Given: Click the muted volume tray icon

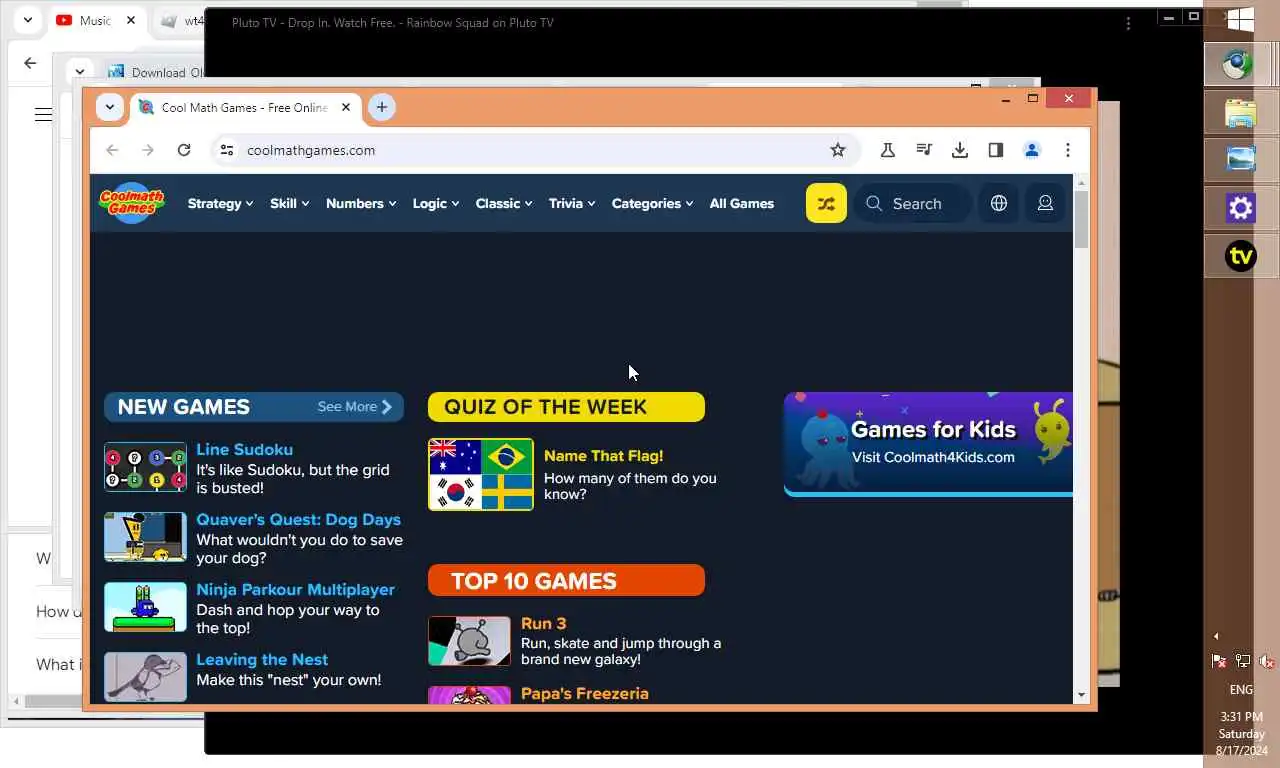Looking at the screenshot, I should (1265, 661).
